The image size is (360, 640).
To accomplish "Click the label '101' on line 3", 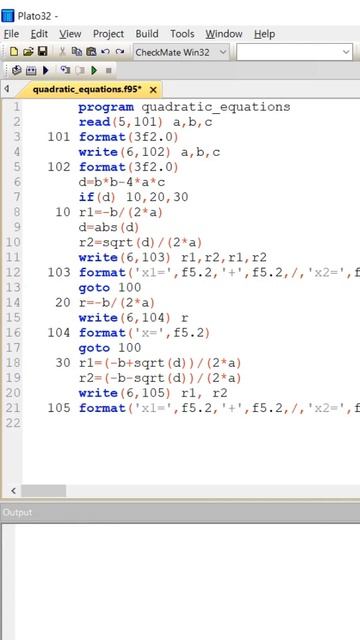I will pyautogui.click(x=59, y=137).
